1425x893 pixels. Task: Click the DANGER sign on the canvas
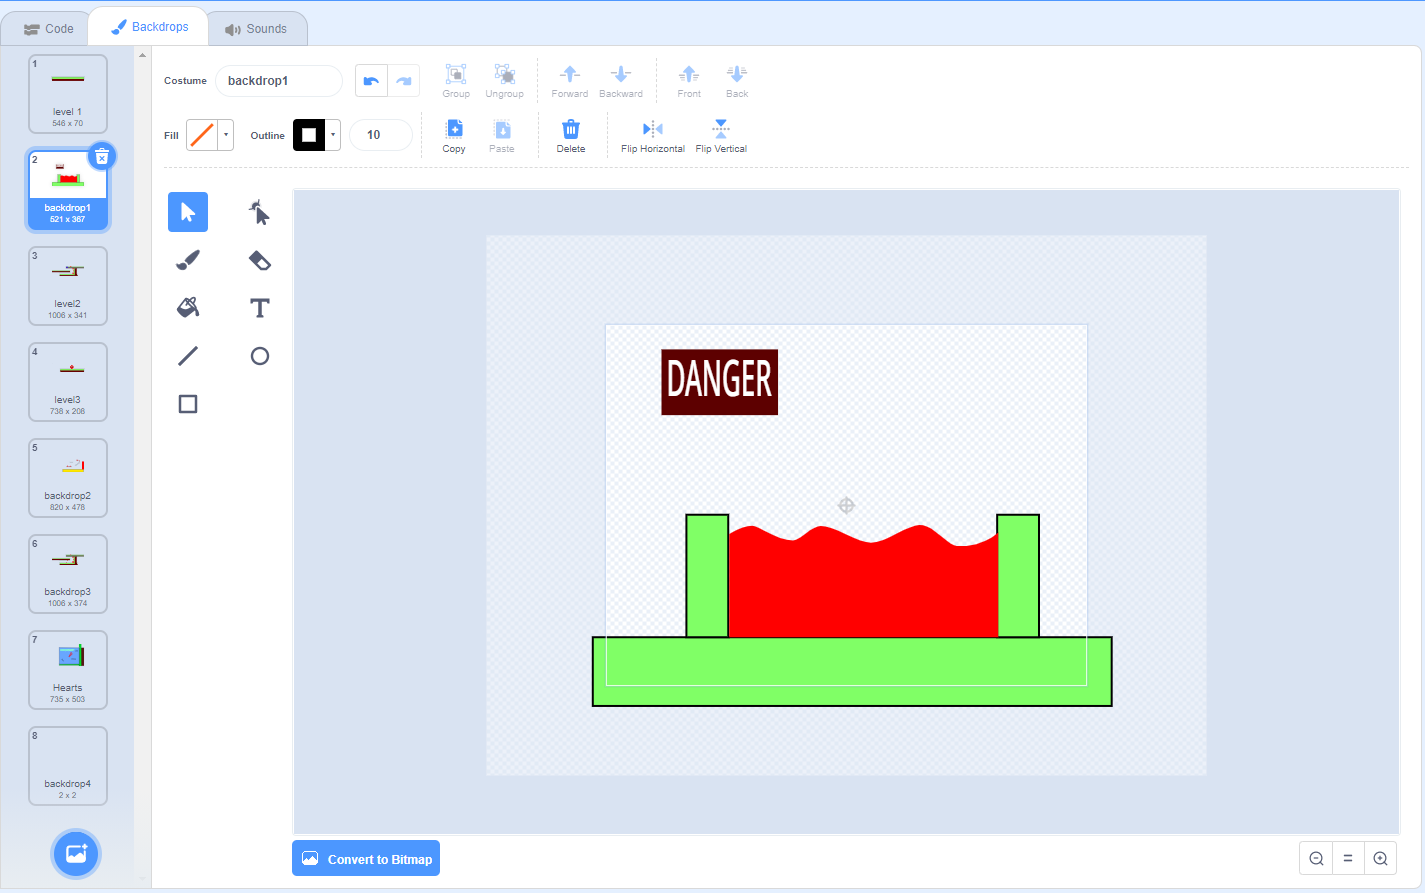click(x=719, y=382)
